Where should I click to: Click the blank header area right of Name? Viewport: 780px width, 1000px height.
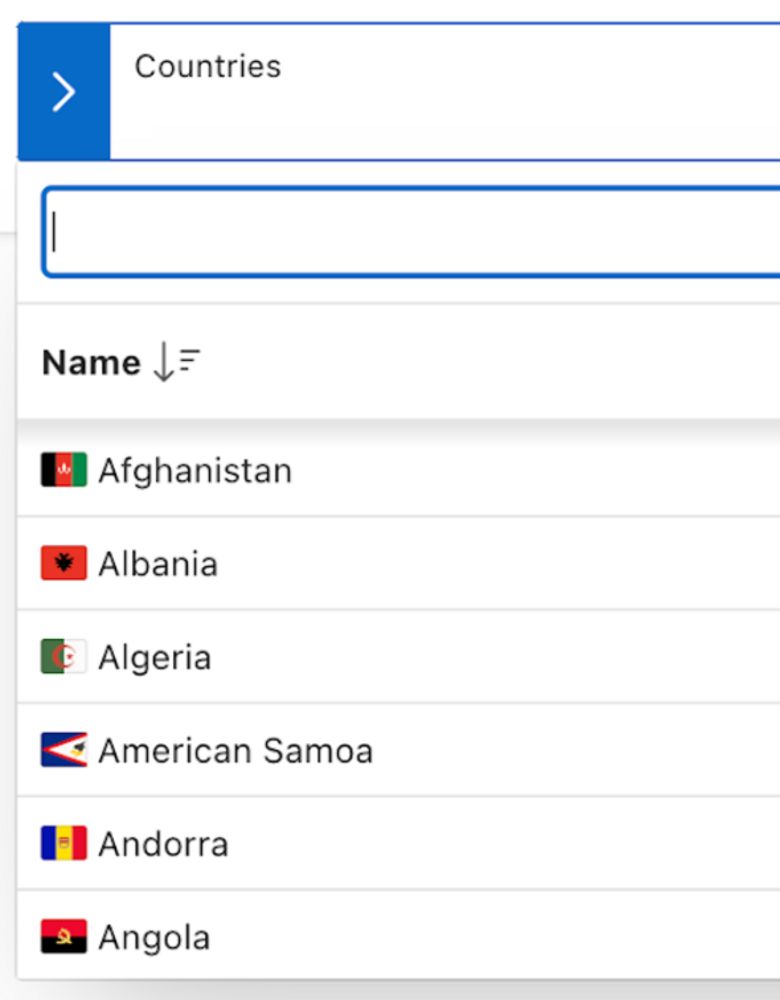(491, 362)
